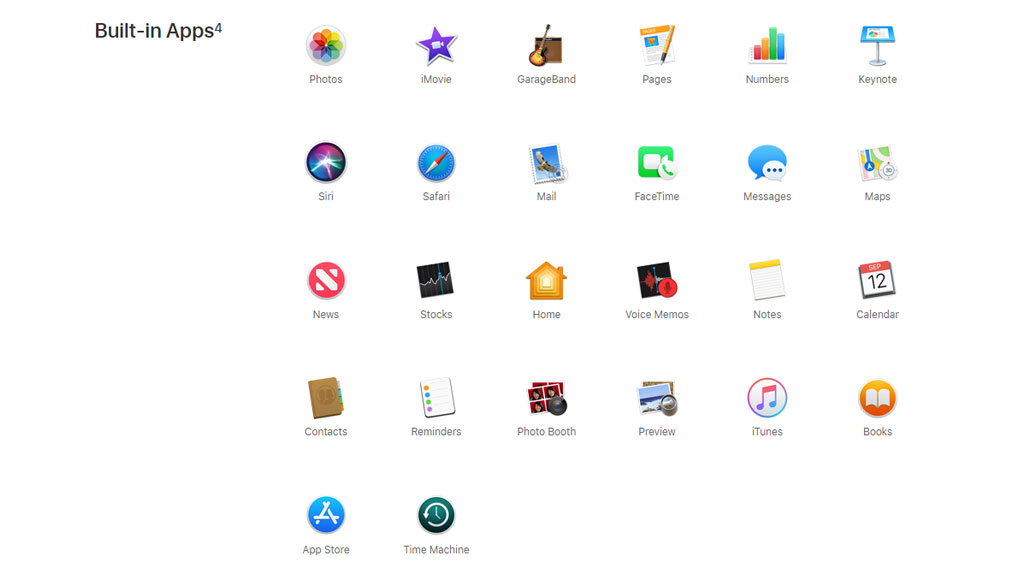Select the Reminders list icon

click(x=436, y=397)
